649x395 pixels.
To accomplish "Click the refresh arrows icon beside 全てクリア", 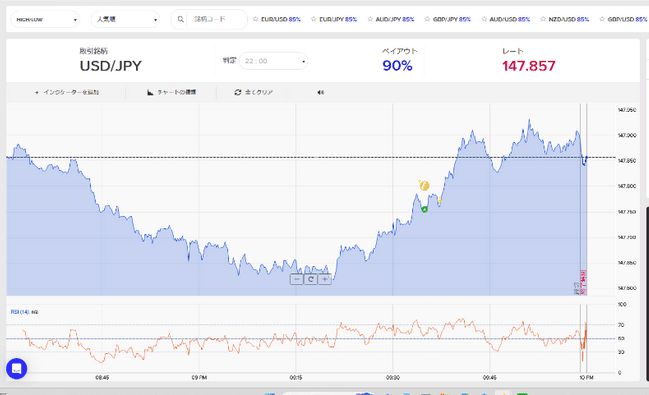I will pyautogui.click(x=238, y=92).
